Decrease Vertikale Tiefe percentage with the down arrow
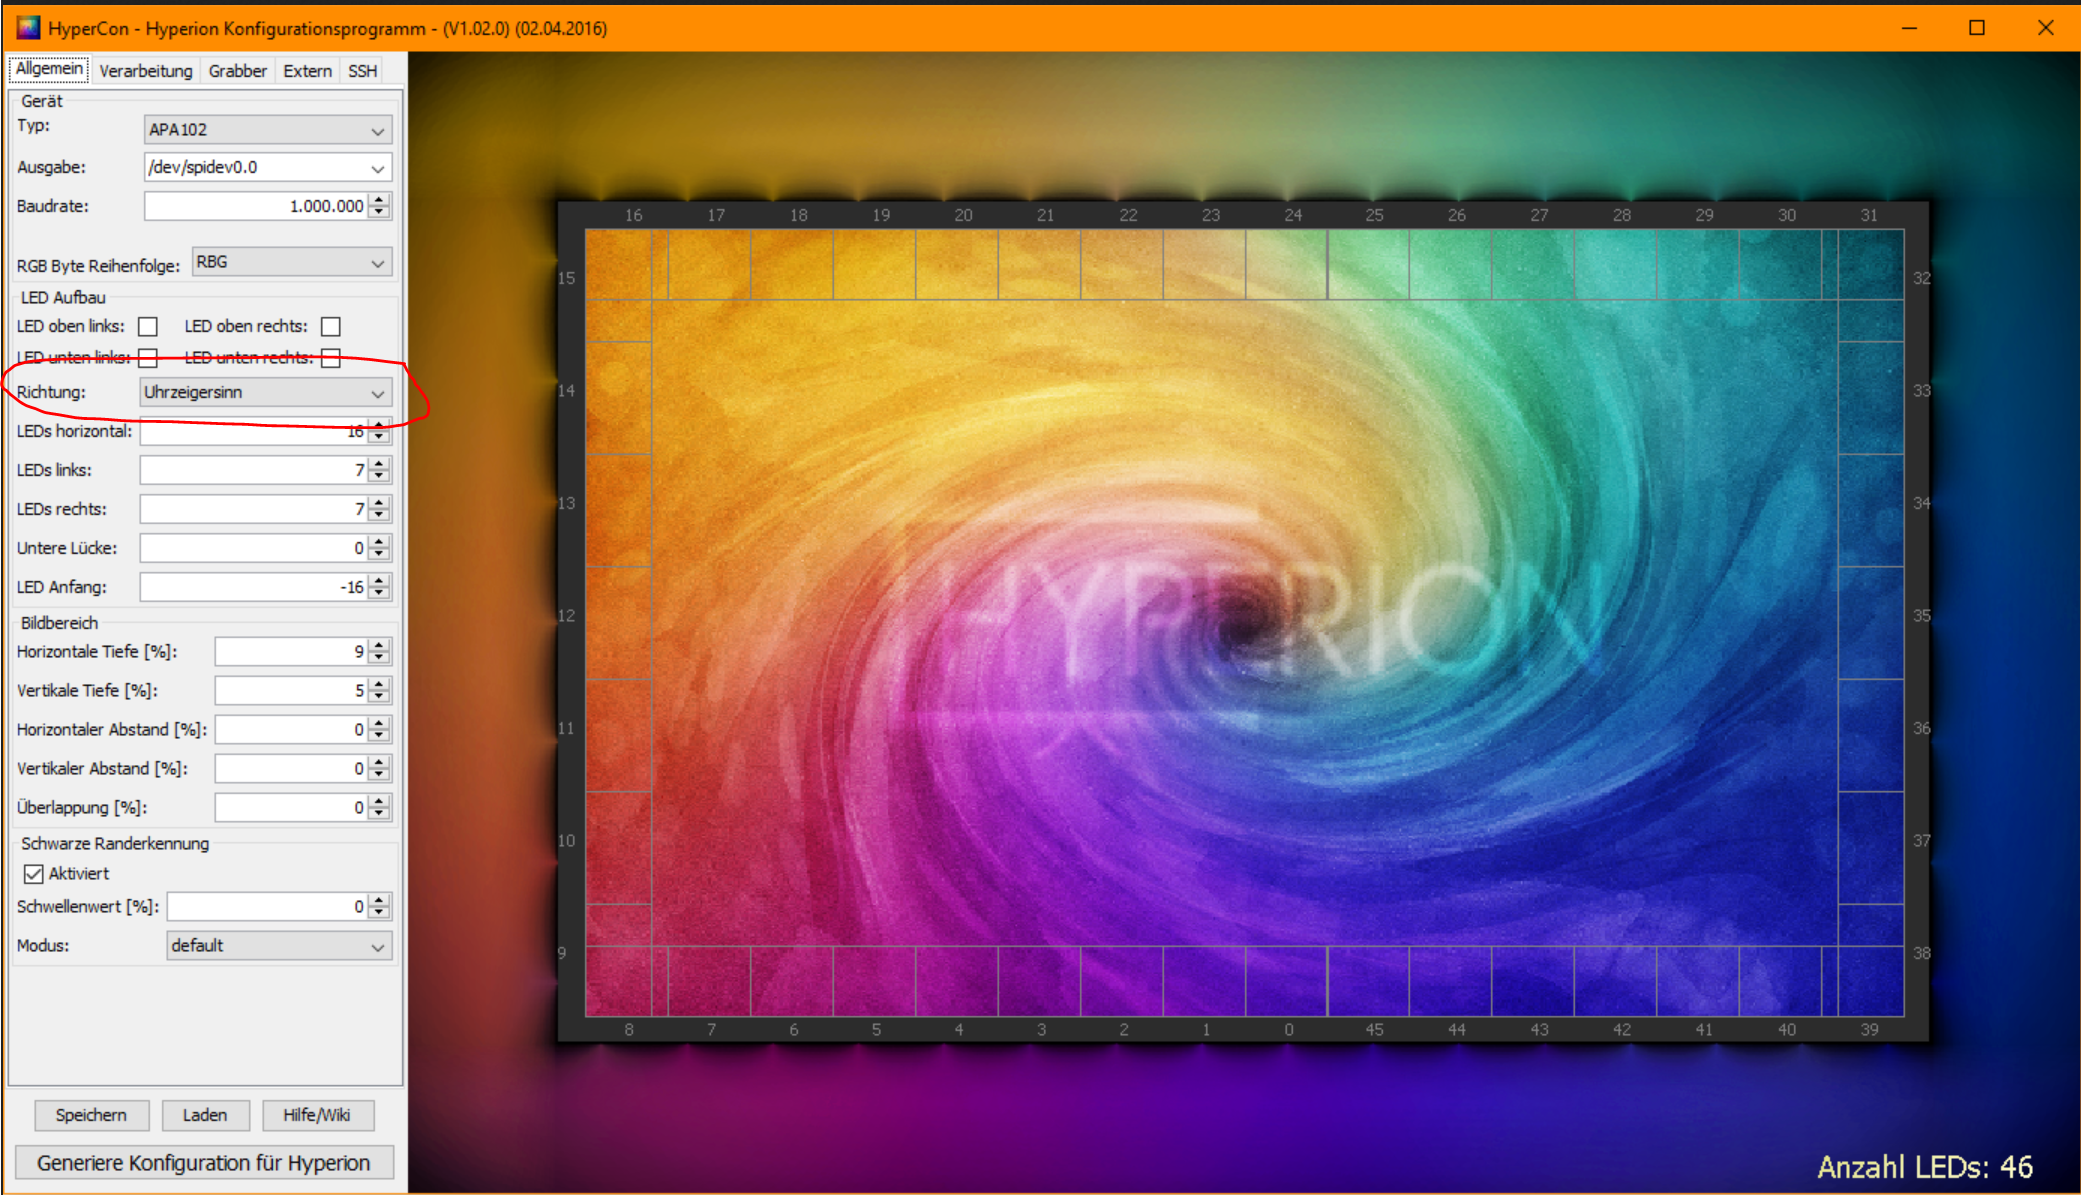The height and width of the screenshot is (1195, 2081). click(x=379, y=696)
